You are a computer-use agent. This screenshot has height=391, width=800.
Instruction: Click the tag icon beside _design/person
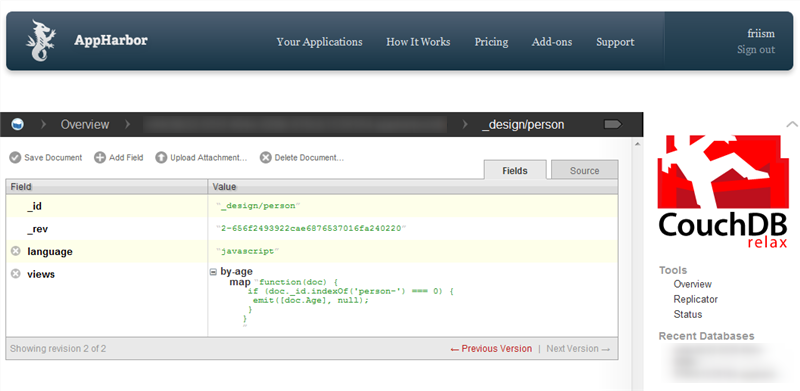pos(613,124)
